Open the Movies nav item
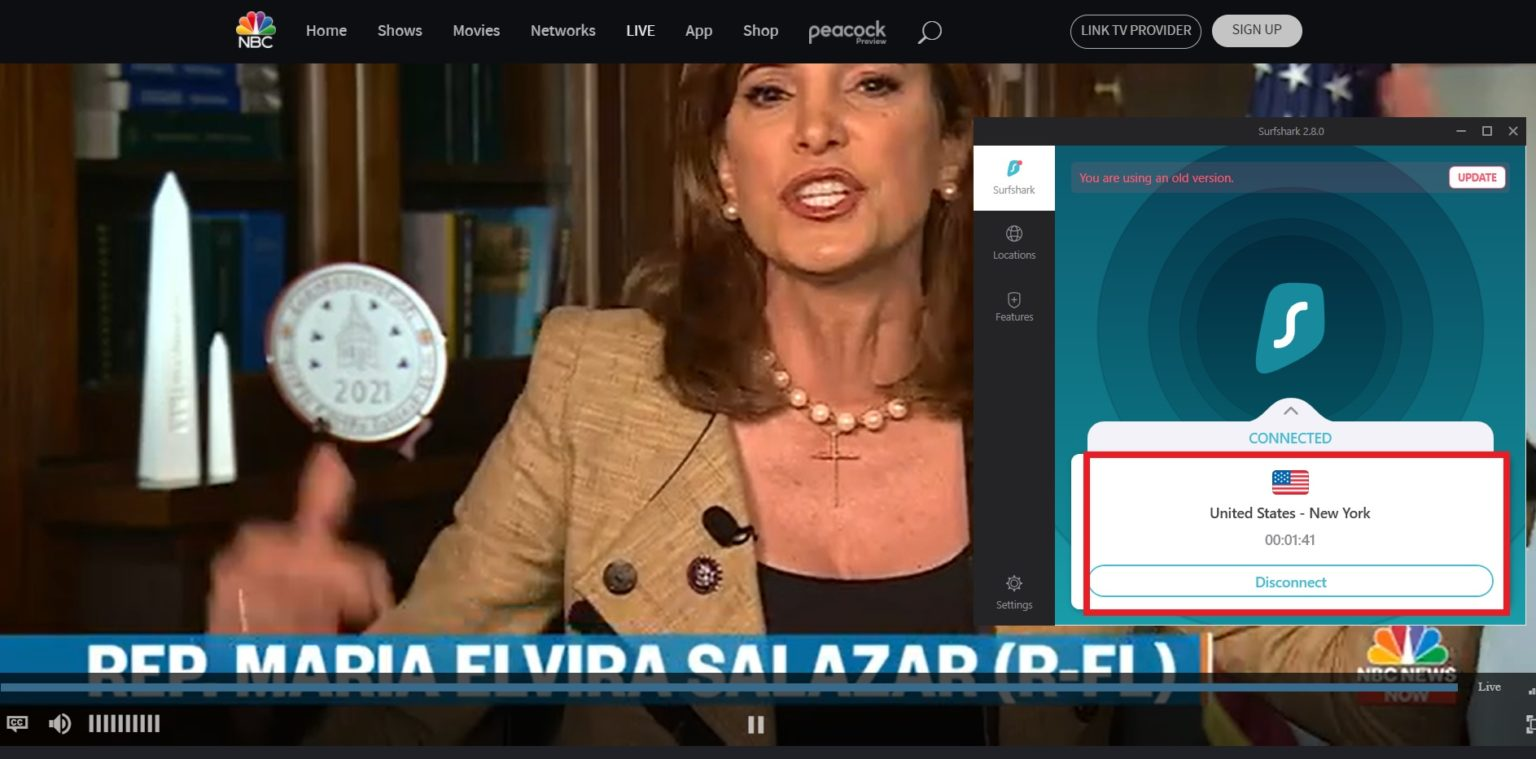The height and width of the screenshot is (759, 1536). 476,31
